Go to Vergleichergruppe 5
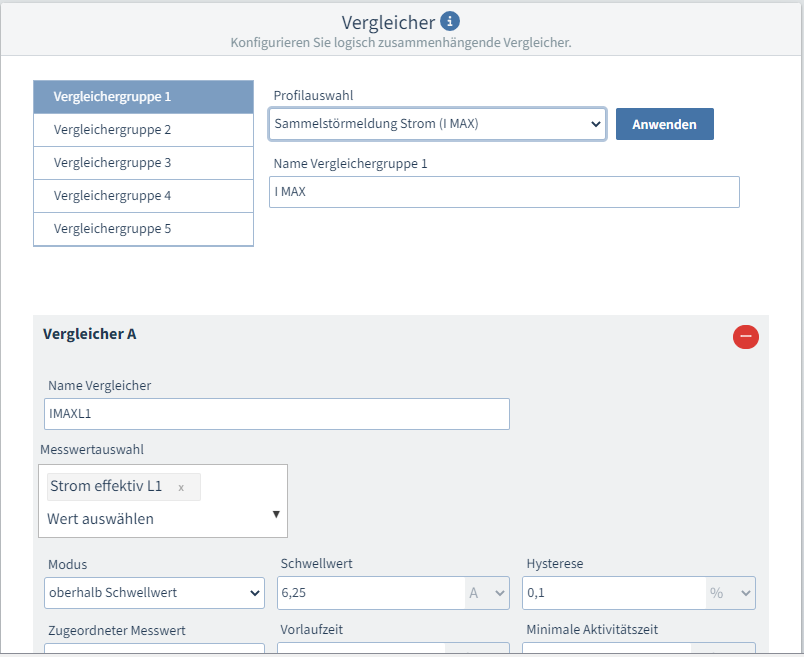This screenshot has height=657, width=804. tap(143, 229)
